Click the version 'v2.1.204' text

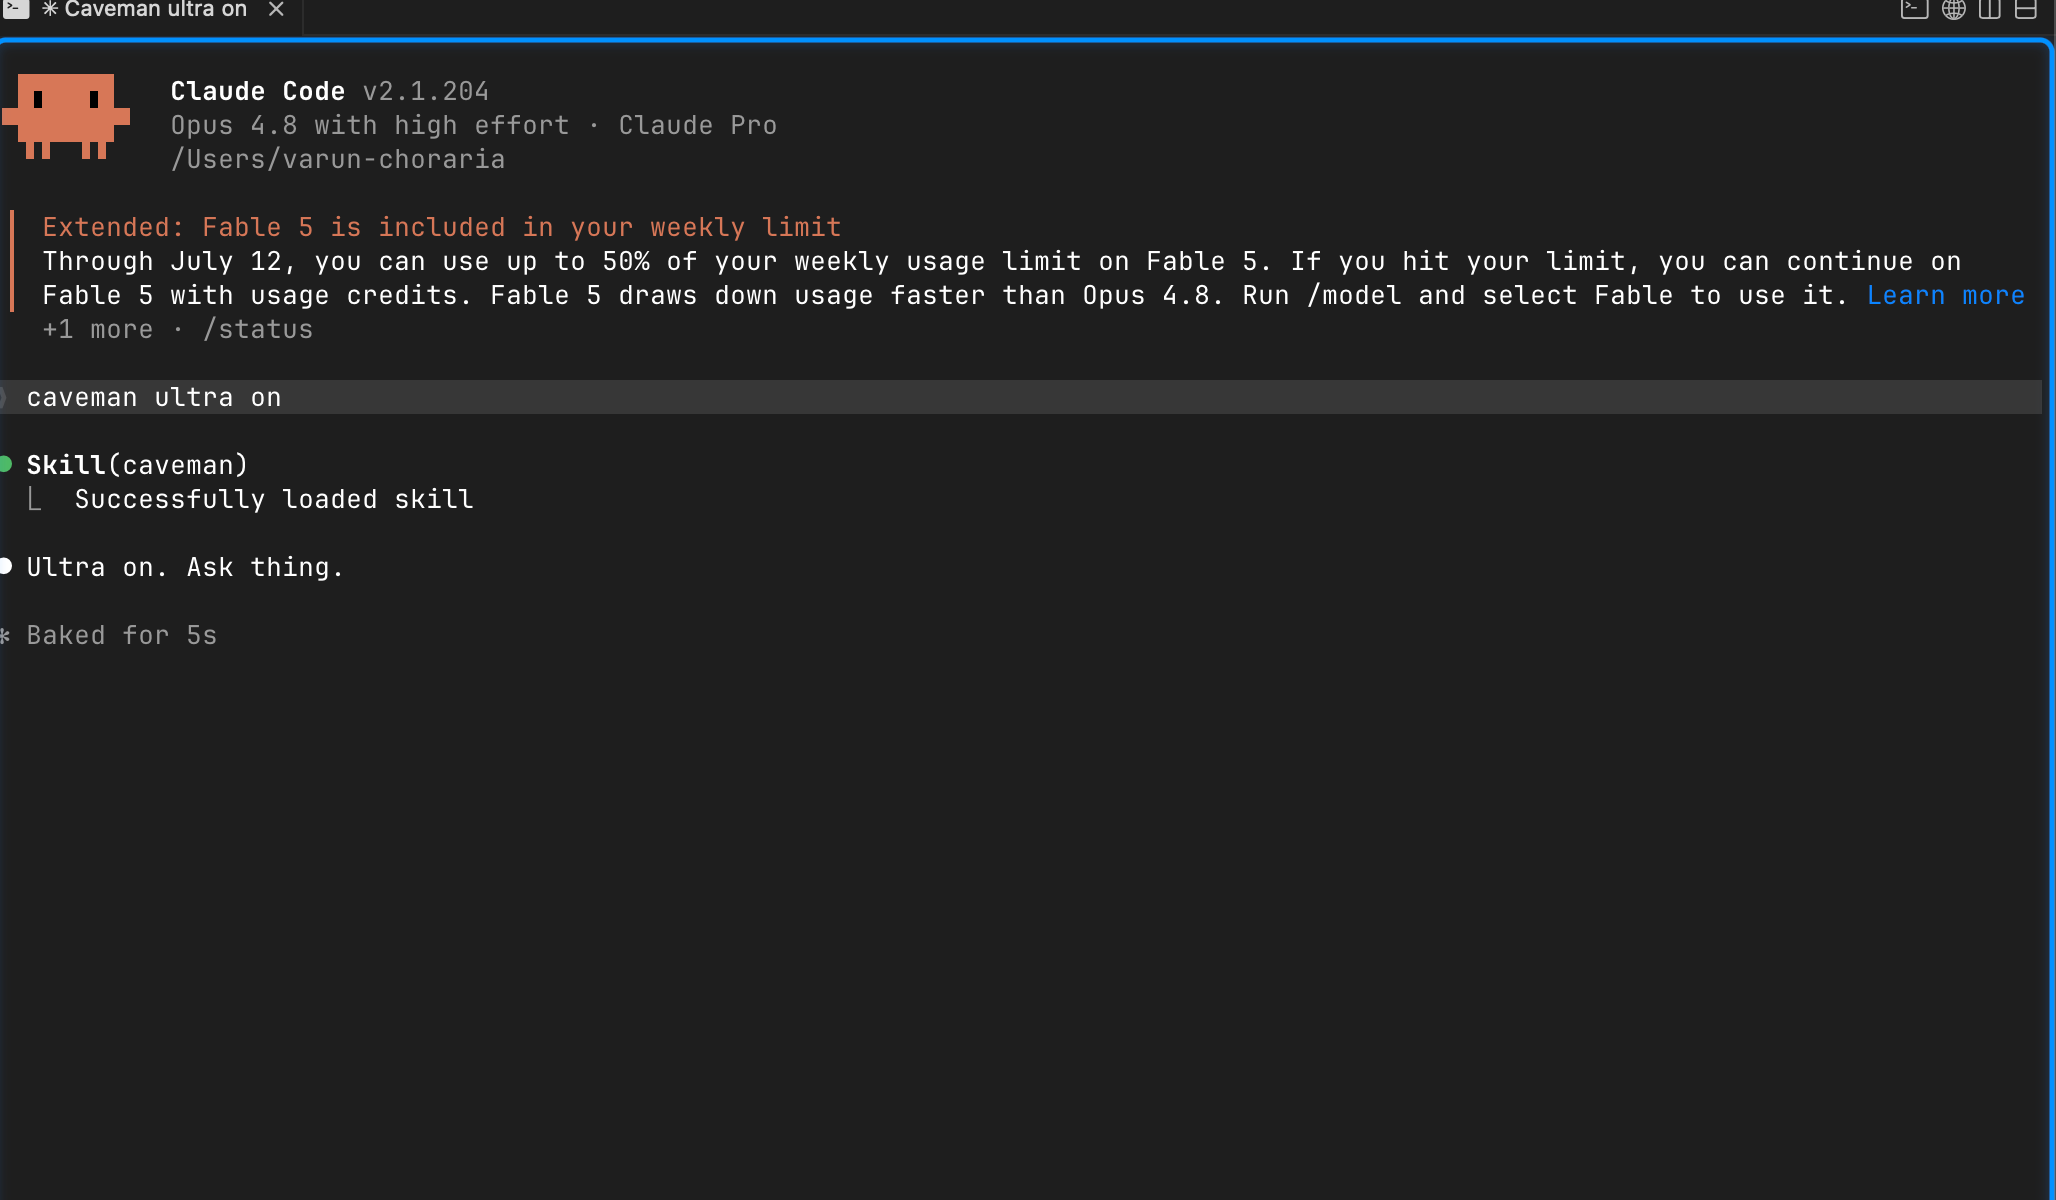tap(426, 91)
